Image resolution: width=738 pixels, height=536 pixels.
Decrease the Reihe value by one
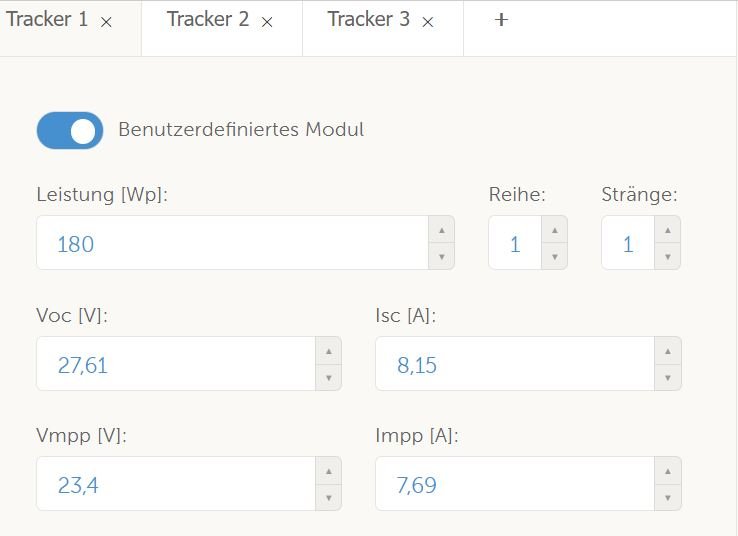[554, 257]
